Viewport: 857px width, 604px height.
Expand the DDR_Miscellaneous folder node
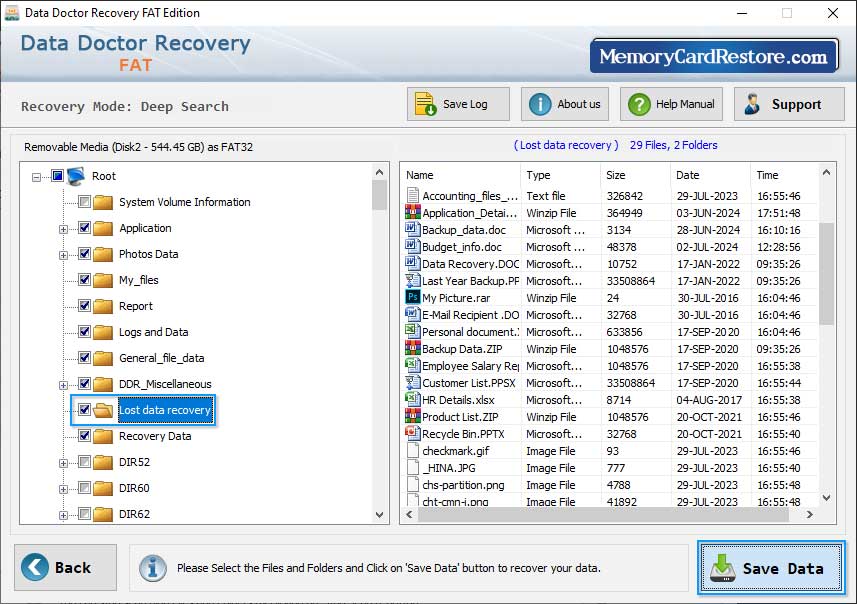point(63,385)
